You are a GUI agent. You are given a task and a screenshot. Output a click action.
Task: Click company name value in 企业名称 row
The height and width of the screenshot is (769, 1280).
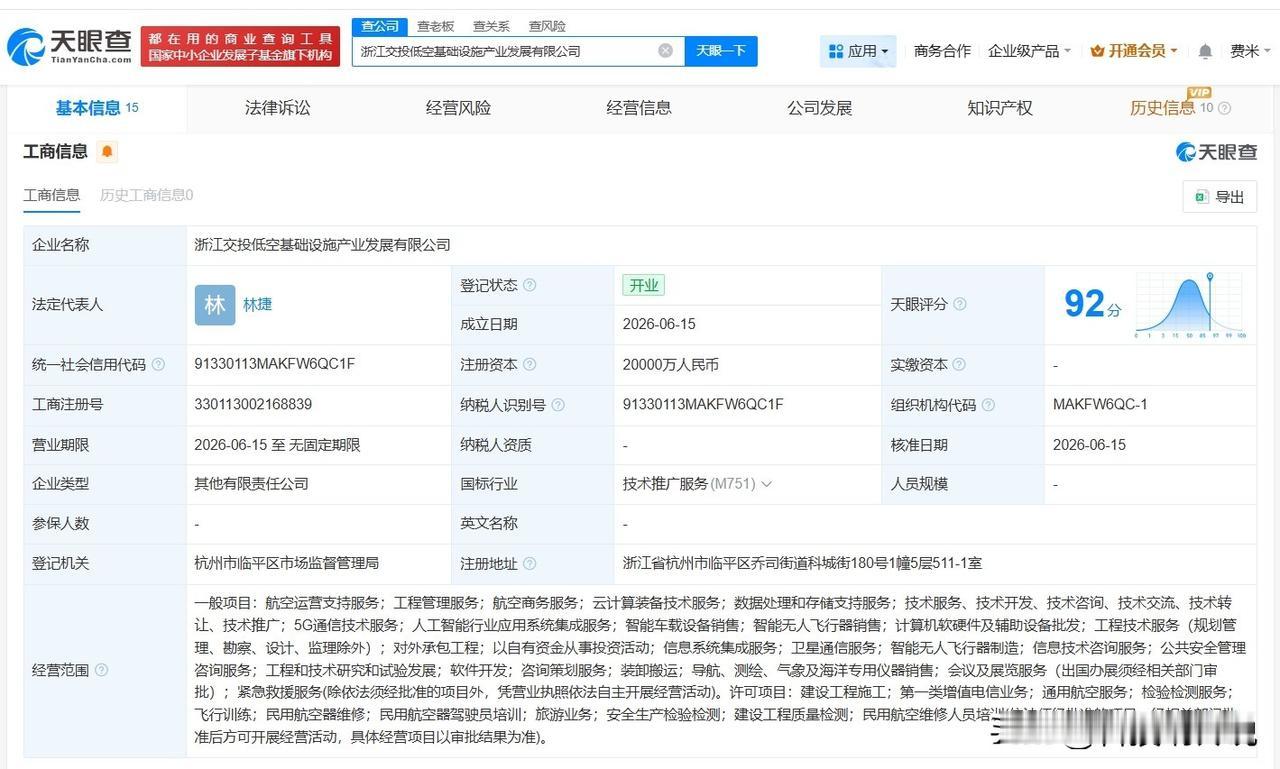tap(322, 245)
